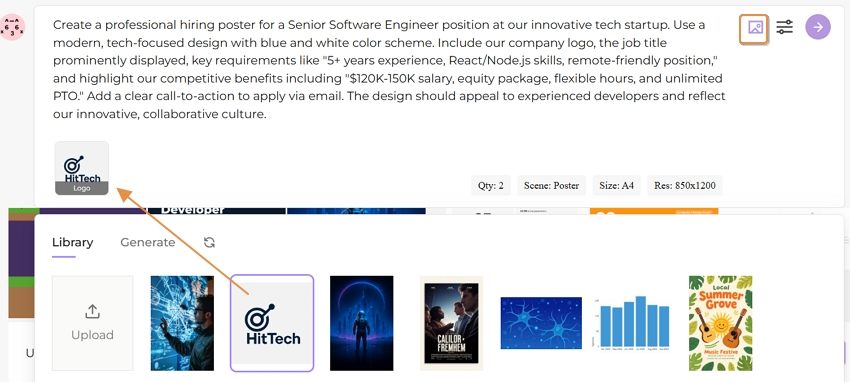The height and width of the screenshot is (382, 850).
Task: Change the Scene: Poster setting
Action: click(x=551, y=185)
